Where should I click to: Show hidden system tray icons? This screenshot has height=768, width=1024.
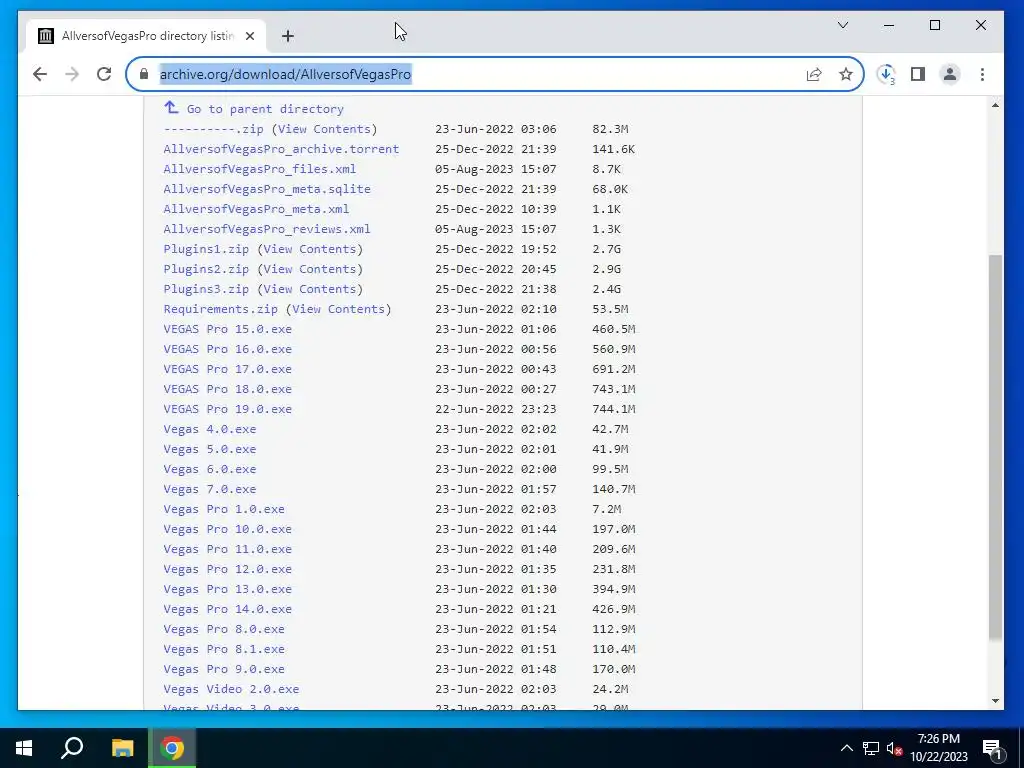tap(846, 748)
